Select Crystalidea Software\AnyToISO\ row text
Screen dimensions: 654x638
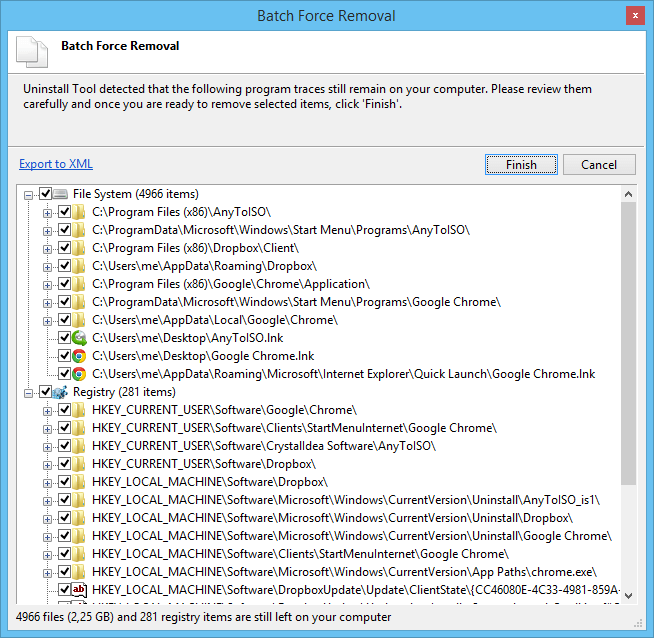click(x=264, y=446)
